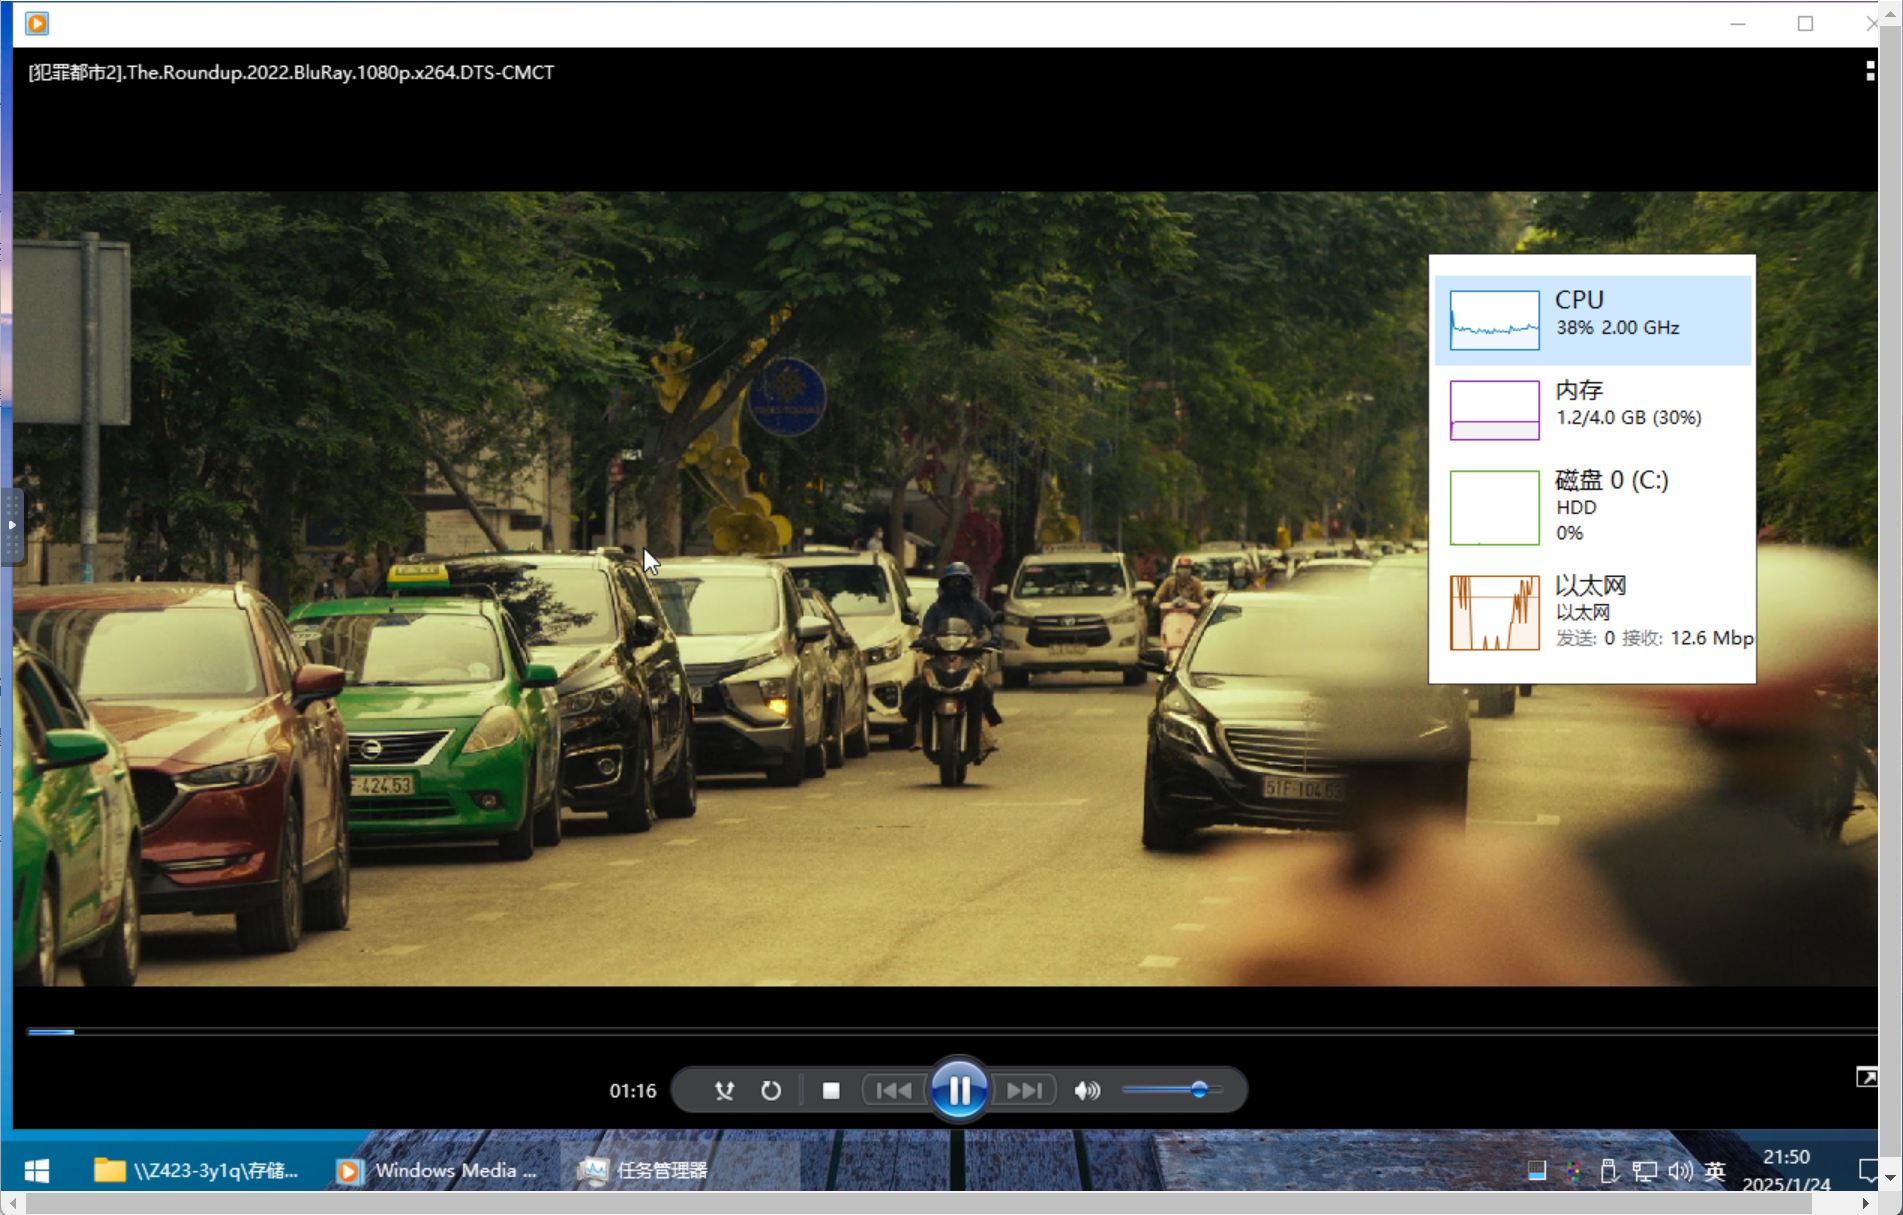Select the CPU performance item
The image size is (1903, 1215).
1593,320
